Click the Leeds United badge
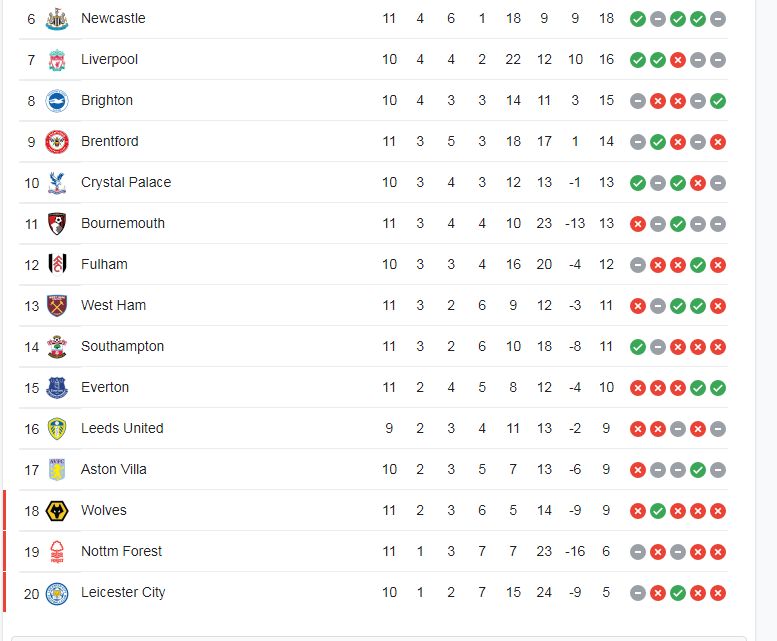777x641 pixels. [57, 428]
